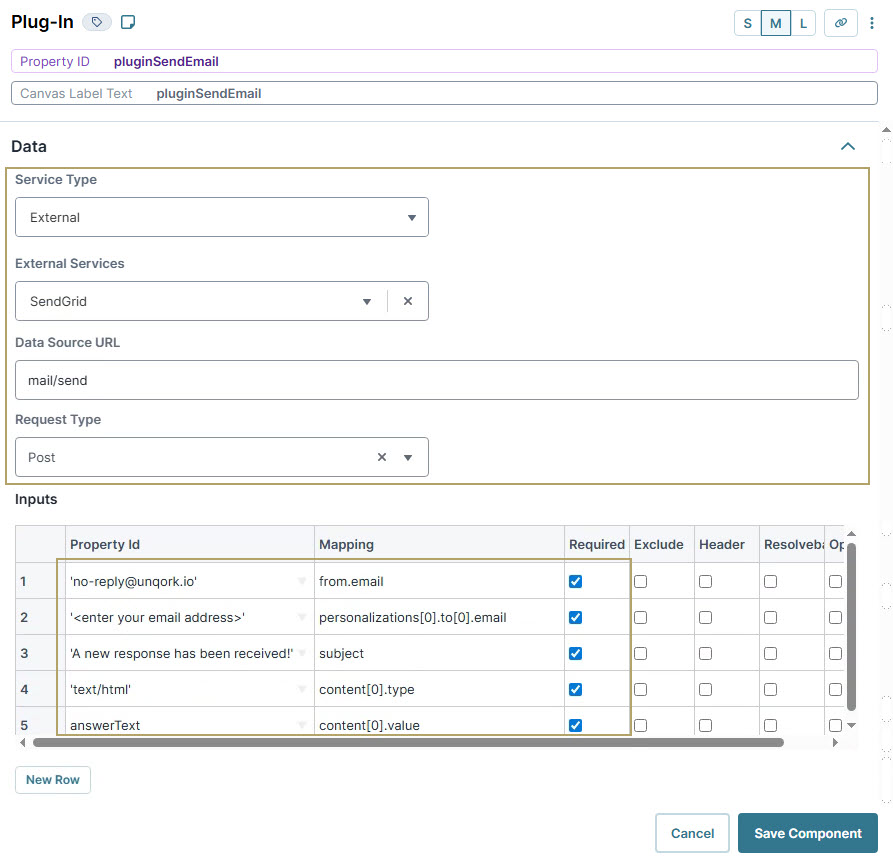Open the Request Type dropdown
Screen dimensions: 893x866
tap(410, 456)
